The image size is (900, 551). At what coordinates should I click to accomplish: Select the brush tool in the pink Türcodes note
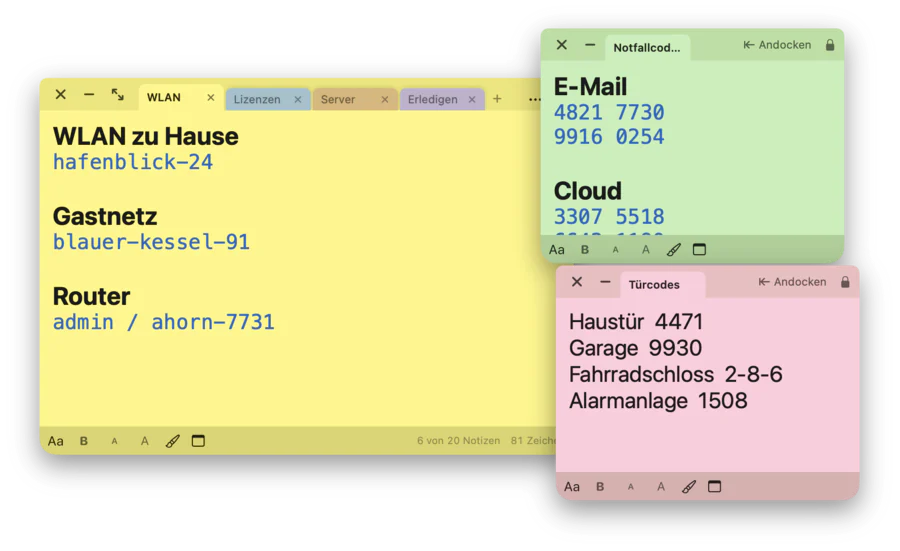[689, 487]
